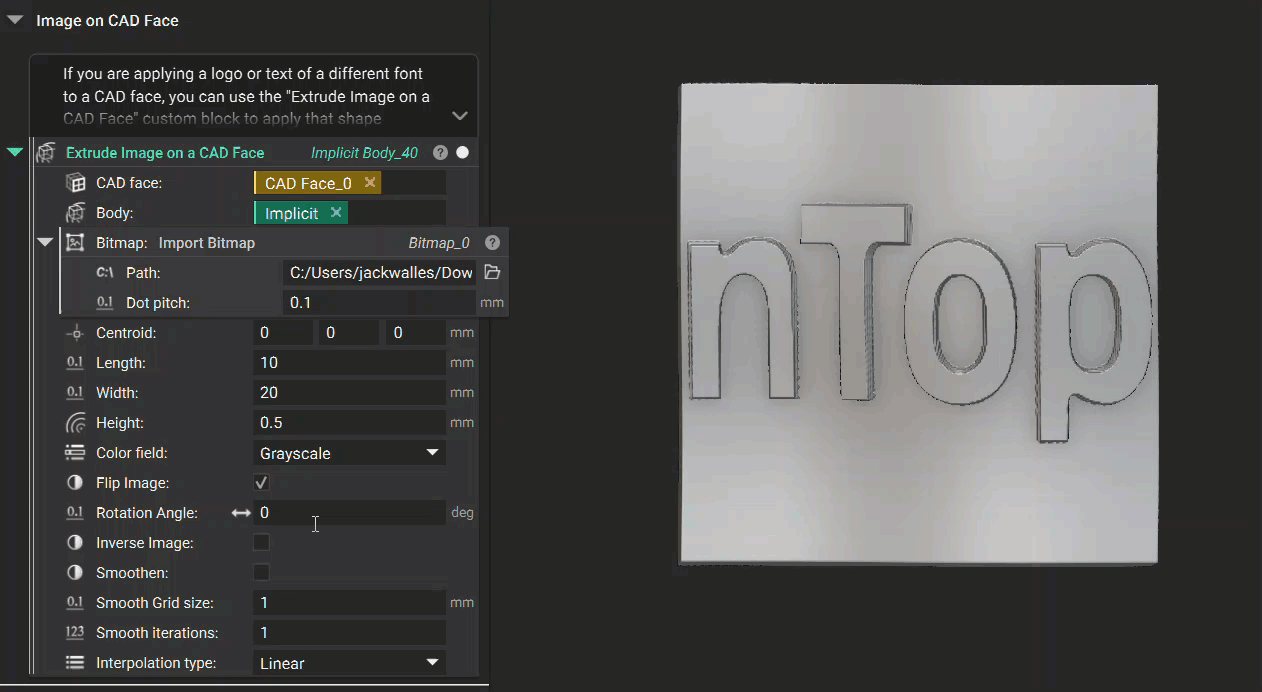The height and width of the screenshot is (692, 1262).
Task: Click the CAD face cube icon
Action: 78,182
